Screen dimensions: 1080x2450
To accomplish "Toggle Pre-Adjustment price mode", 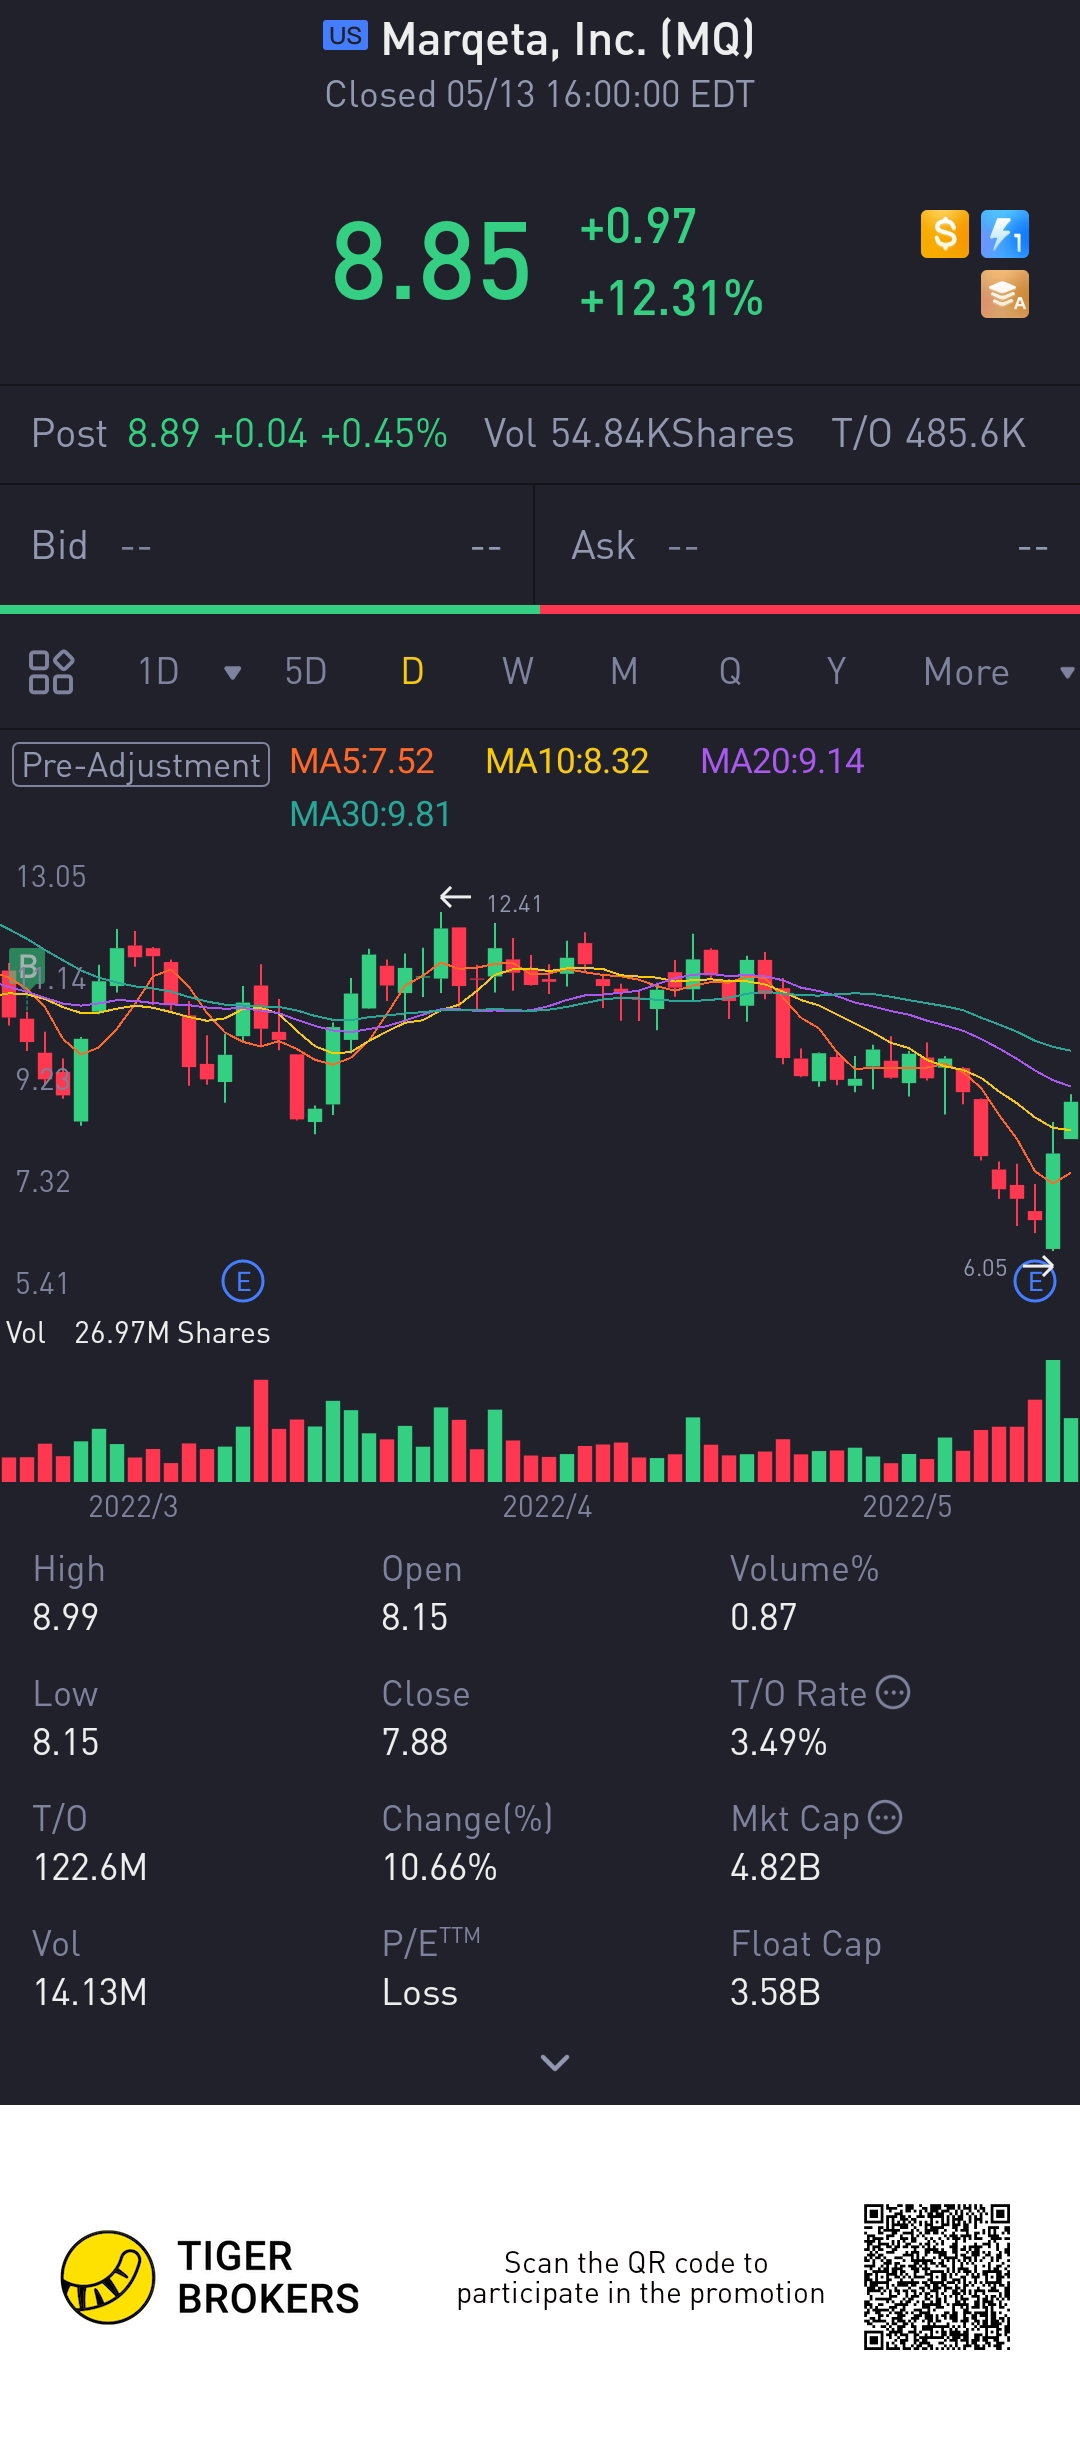I will pyautogui.click(x=141, y=765).
